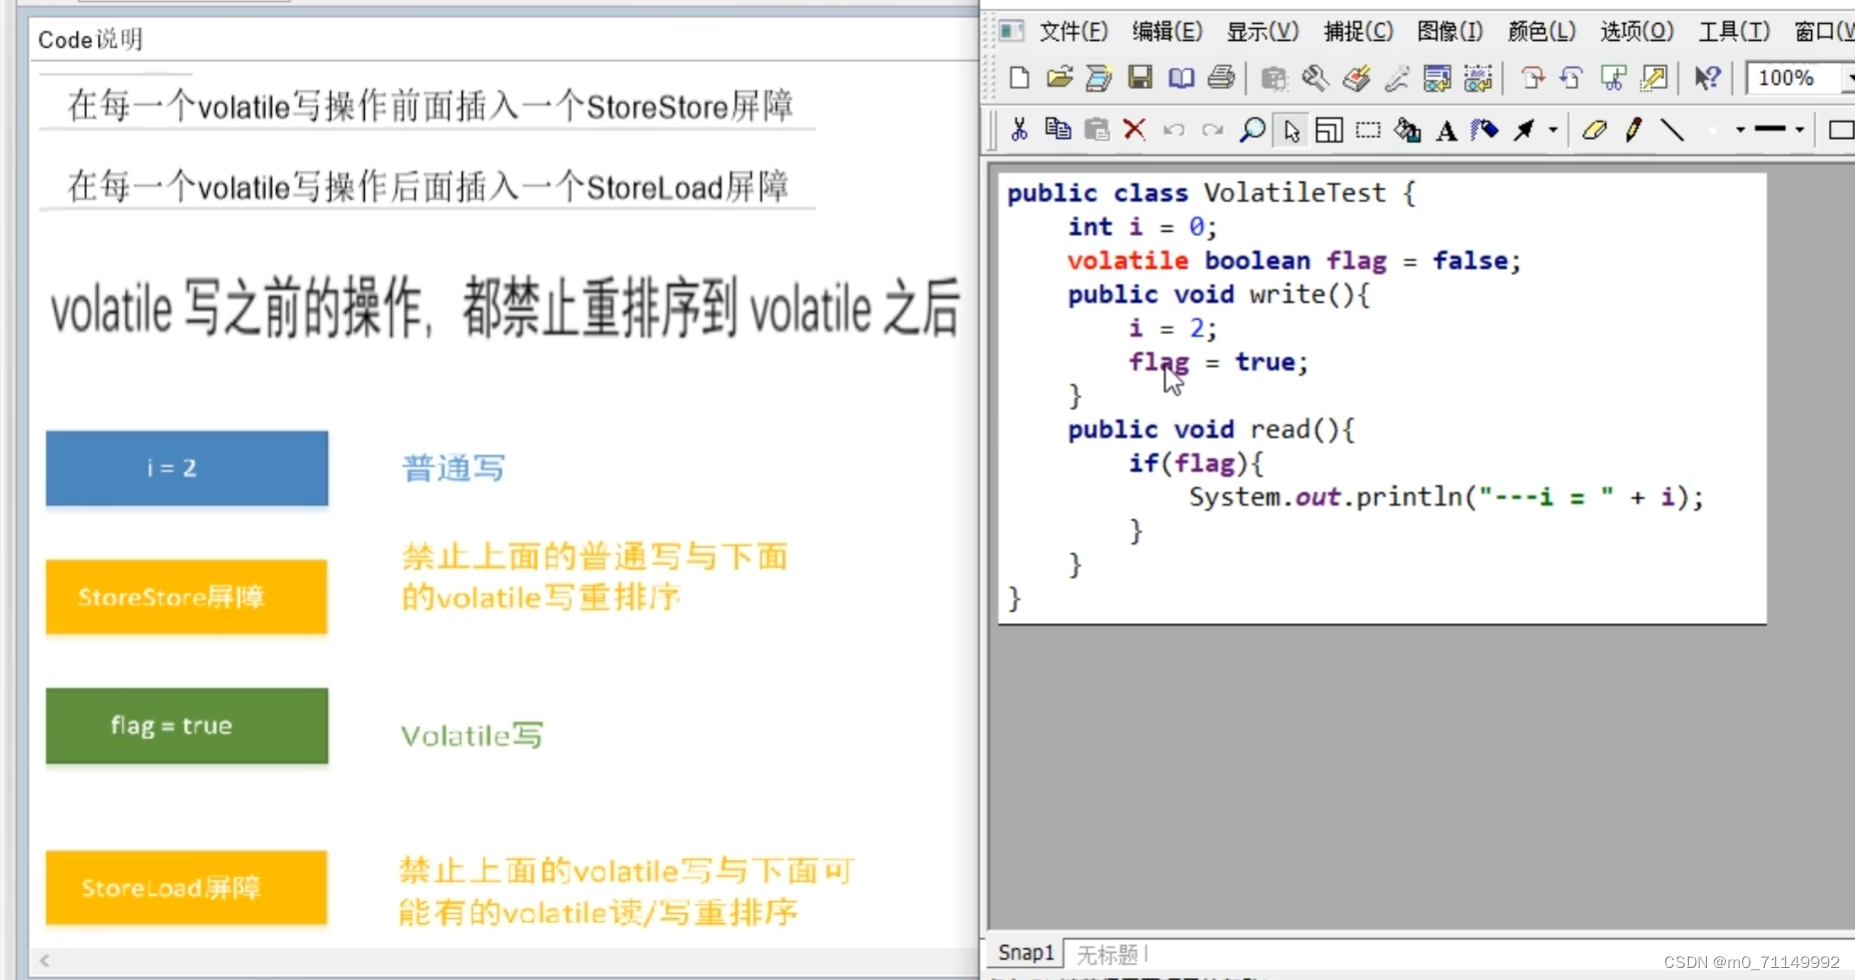Open the 选项(O) menu
Screen dimensions: 1855x980
coord(1636,31)
